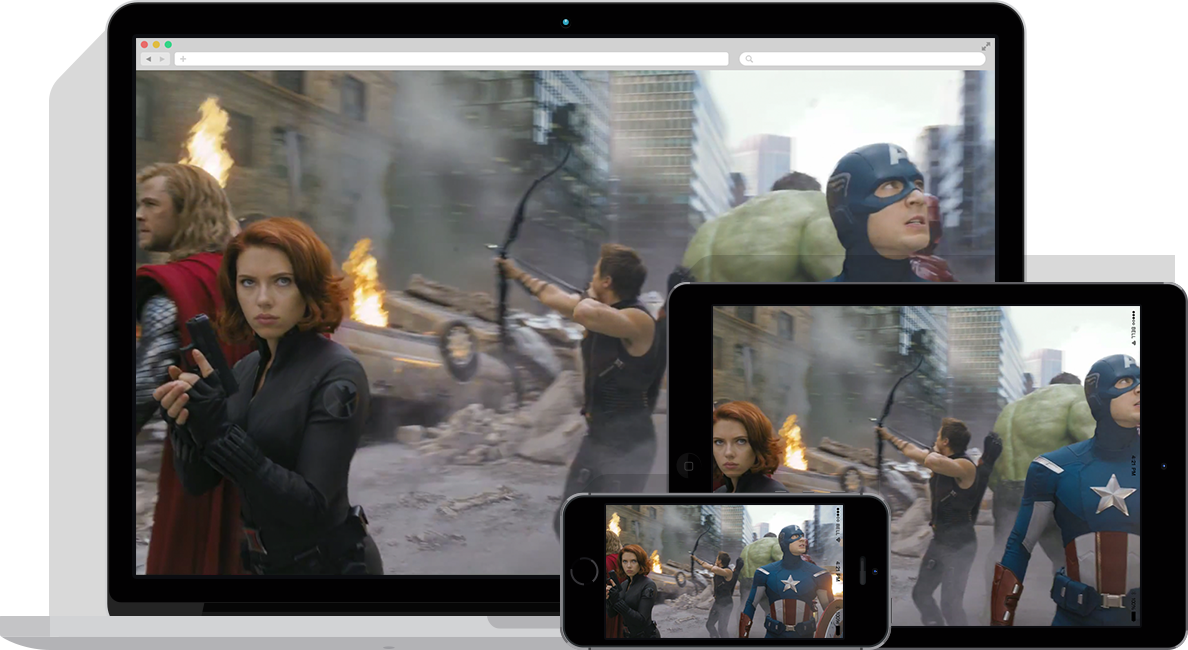Viewport: 1188px width, 650px height.
Task: Select the video frame on the laptop browser
Action: pyautogui.click(x=564, y=322)
